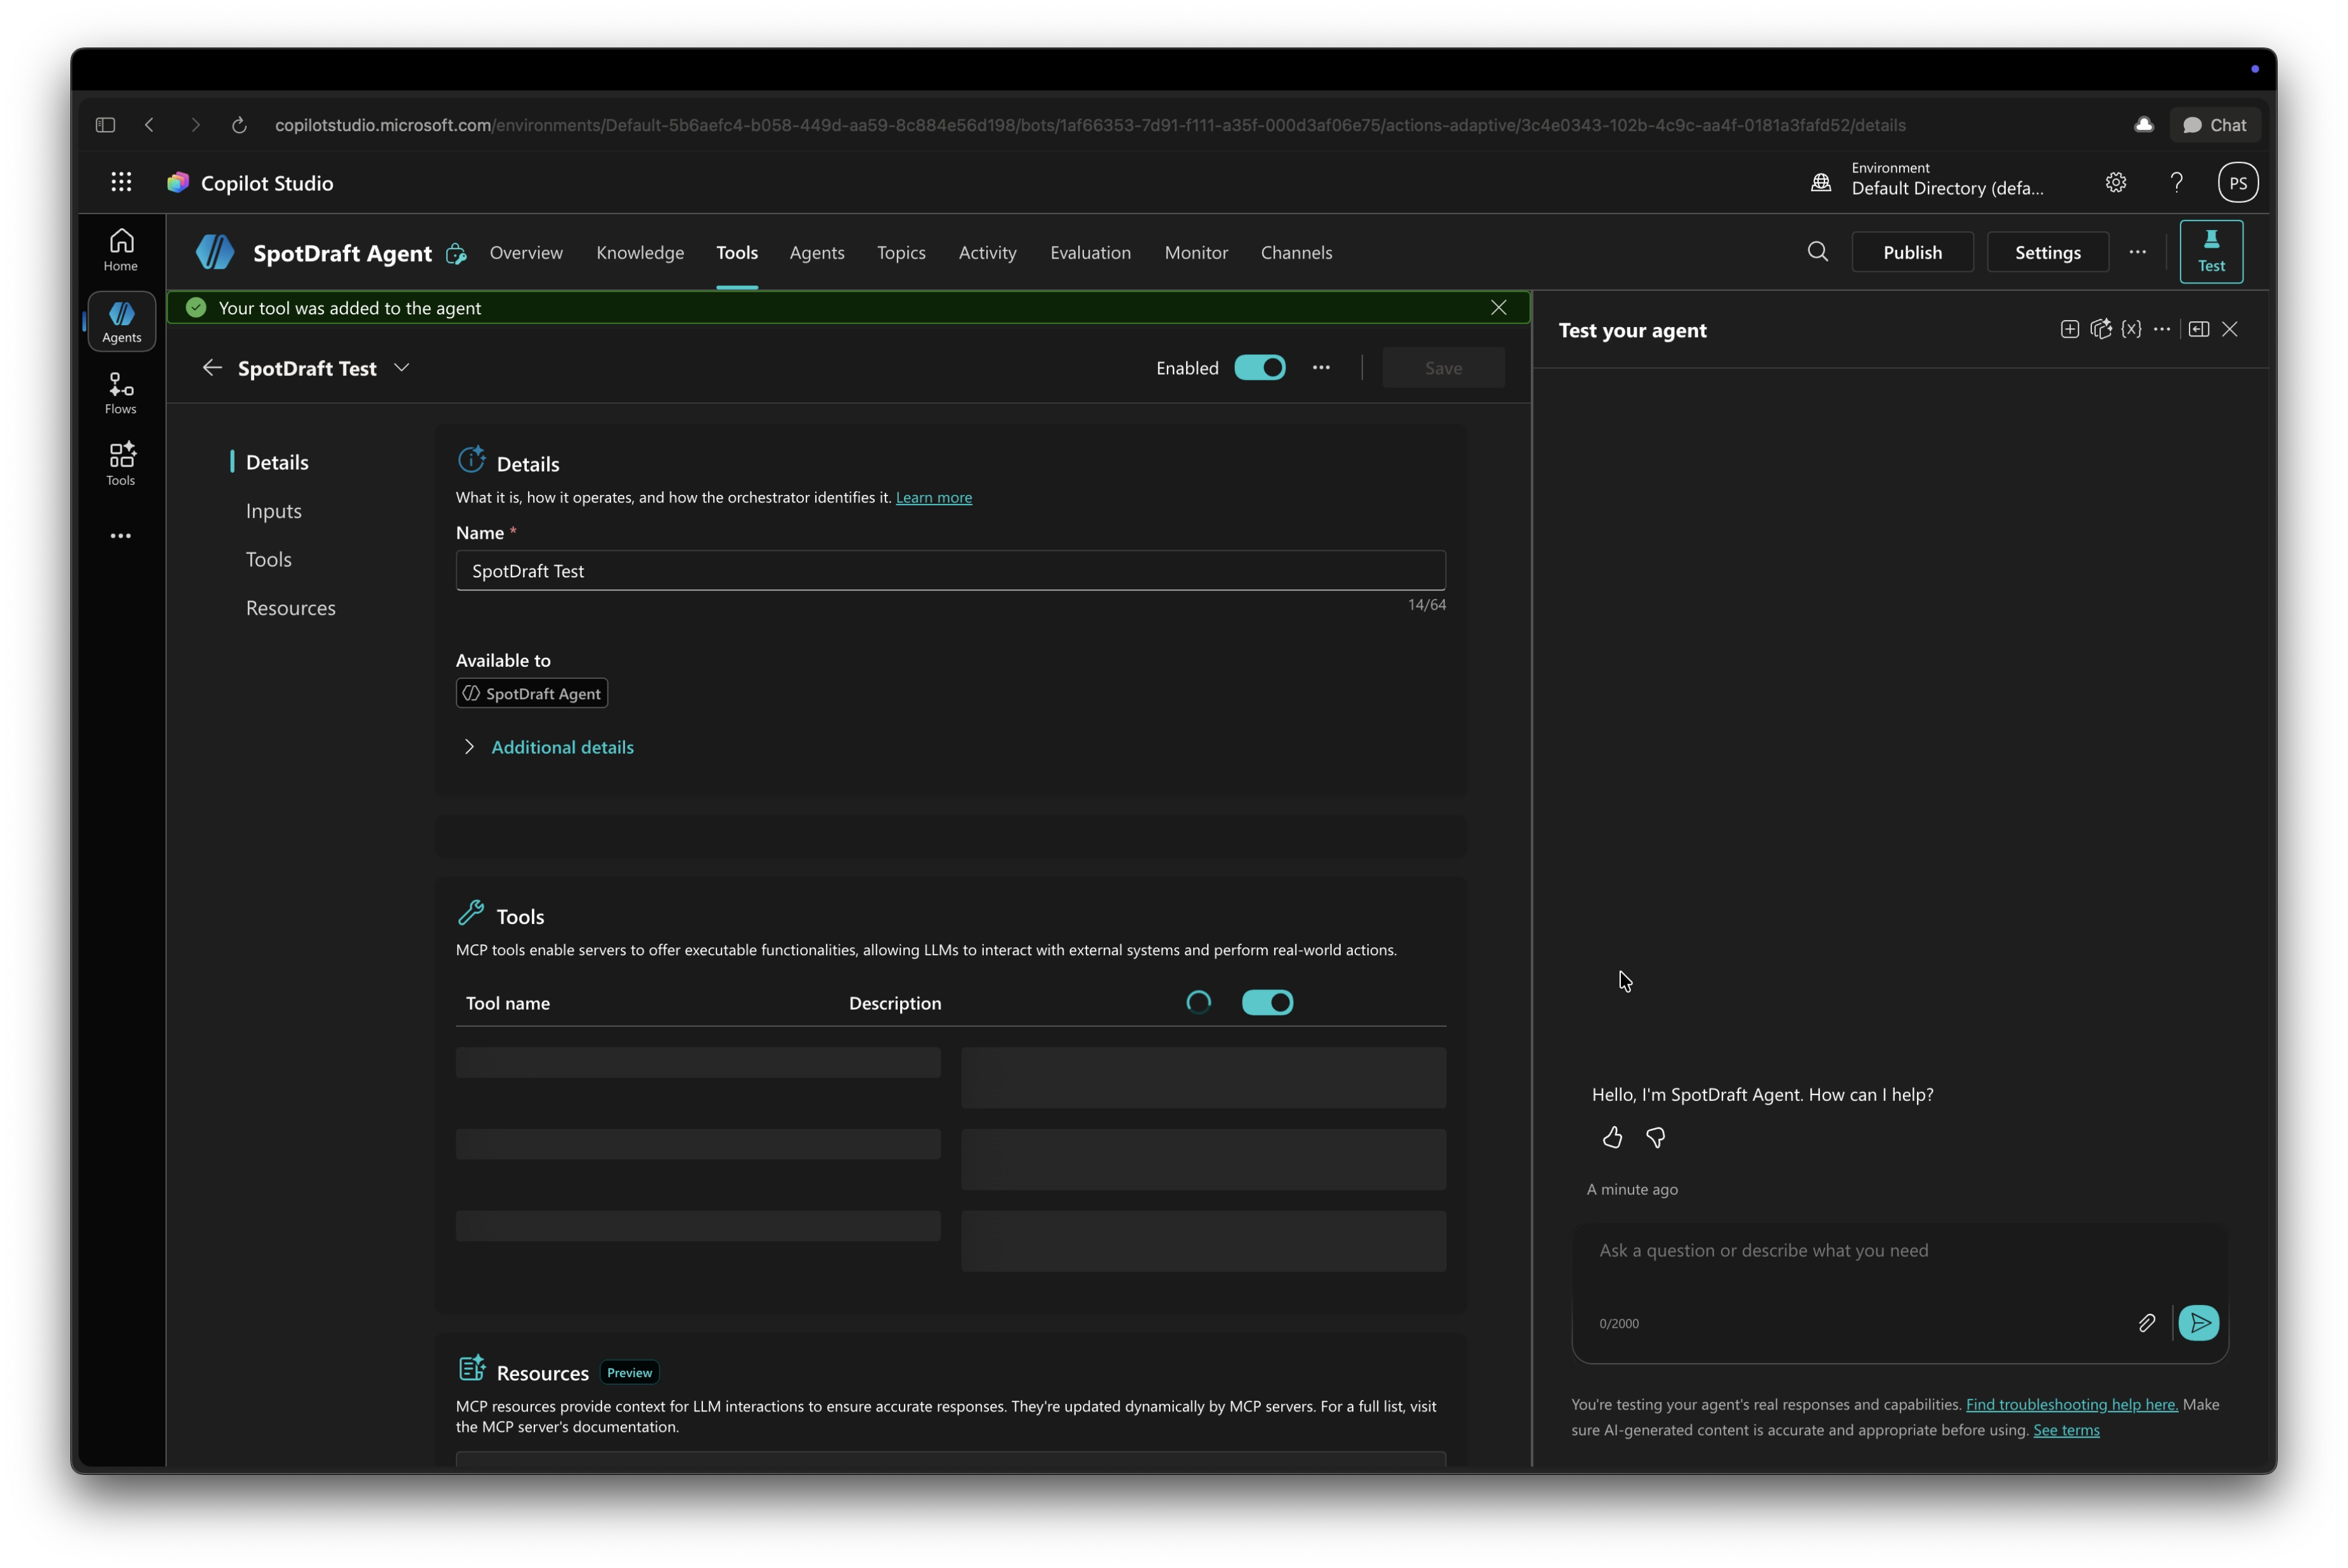
Task: Open the app launcher waffle grid
Action: pos(121,182)
